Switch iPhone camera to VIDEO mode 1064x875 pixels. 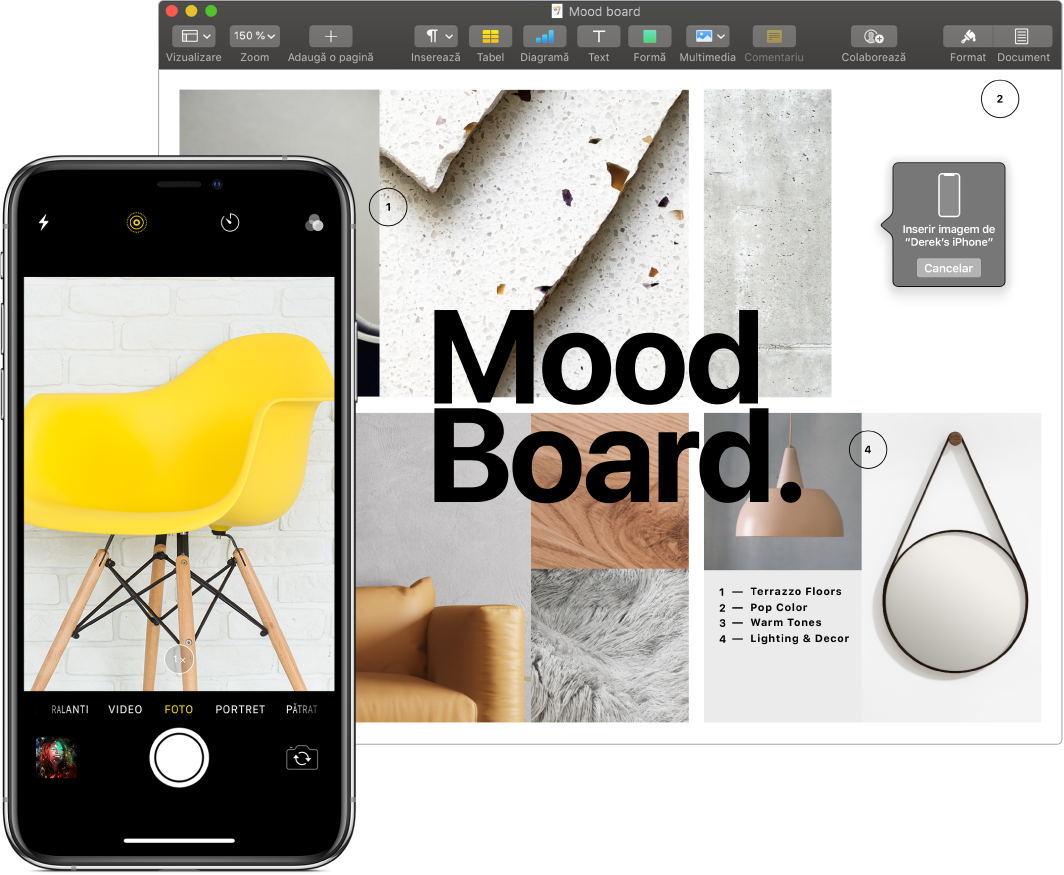pos(126,709)
